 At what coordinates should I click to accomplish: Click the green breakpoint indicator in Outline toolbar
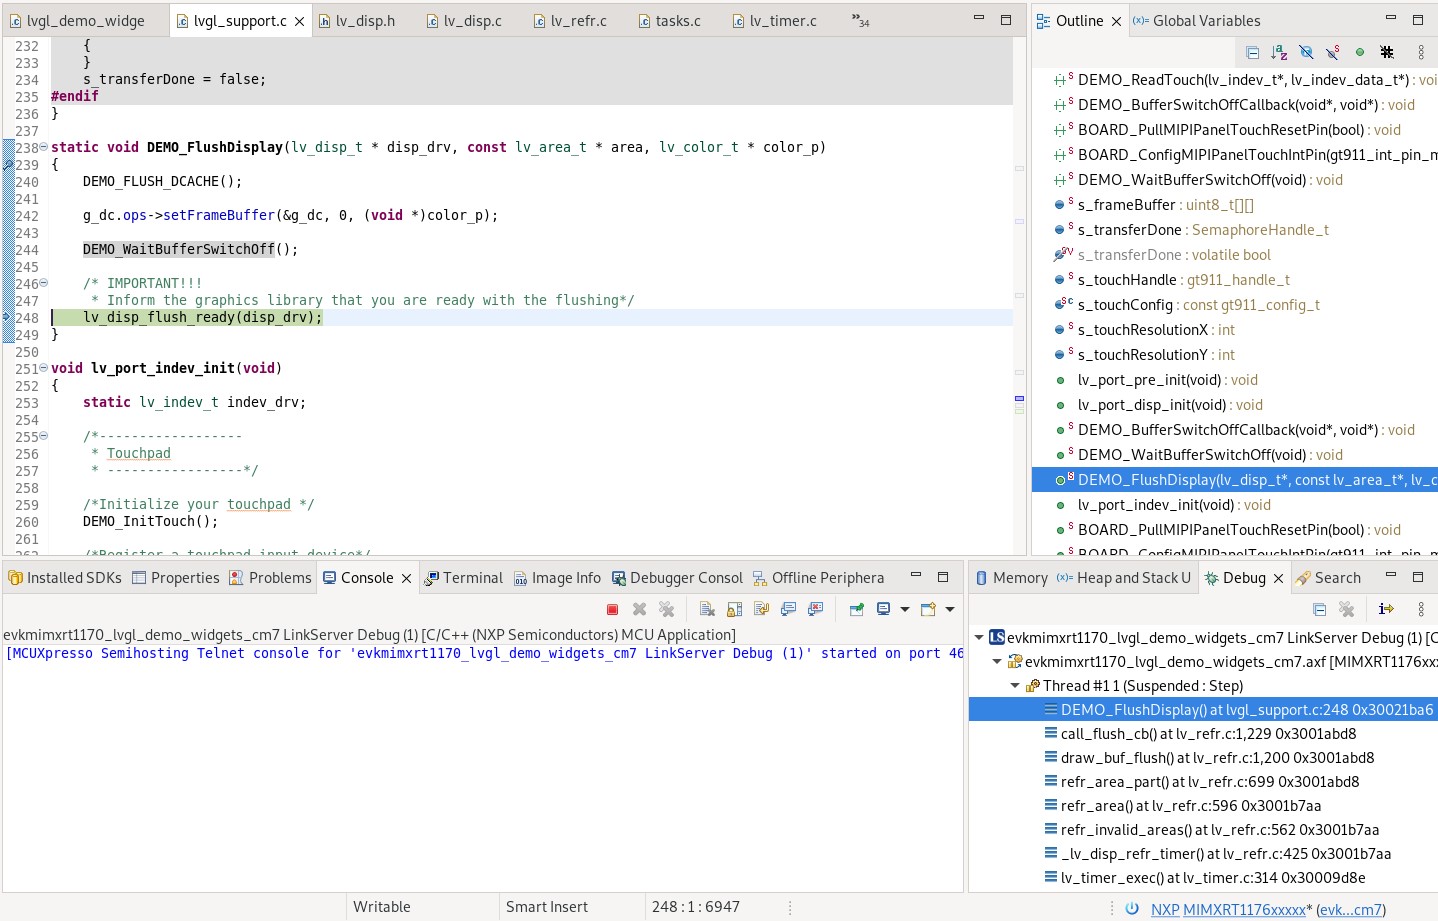(1360, 52)
